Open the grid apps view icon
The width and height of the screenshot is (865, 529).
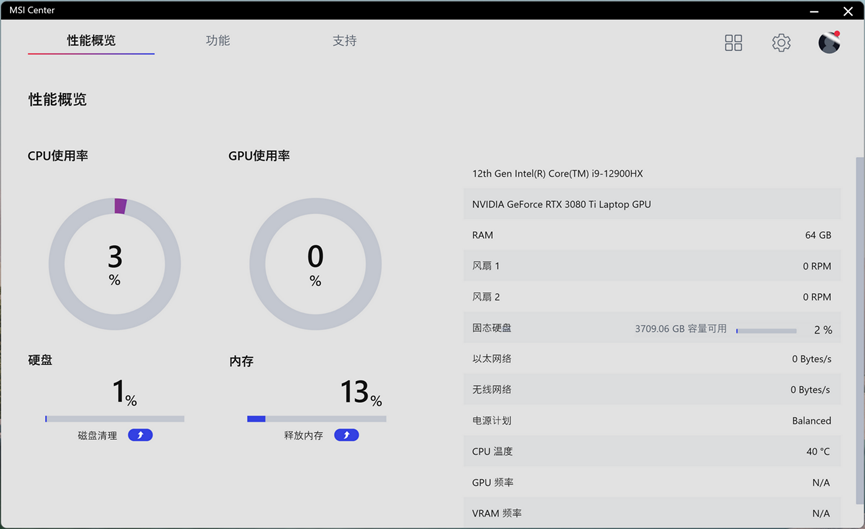click(733, 43)
